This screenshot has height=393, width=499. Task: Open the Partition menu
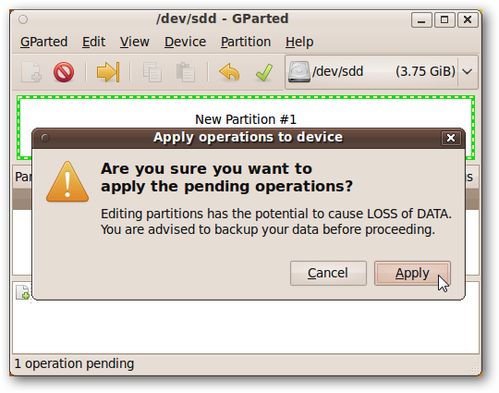coord(246,42)
